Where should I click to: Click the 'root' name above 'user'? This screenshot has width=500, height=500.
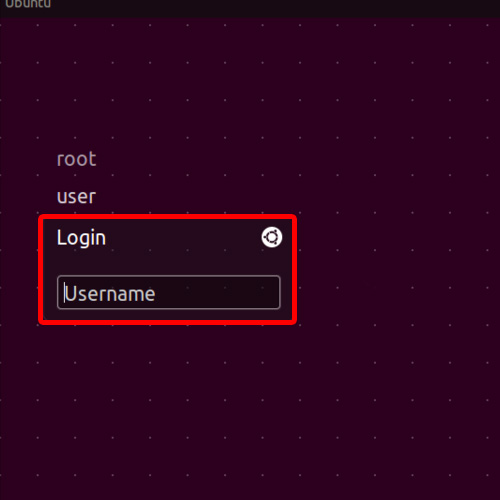(x=76, y=159)
